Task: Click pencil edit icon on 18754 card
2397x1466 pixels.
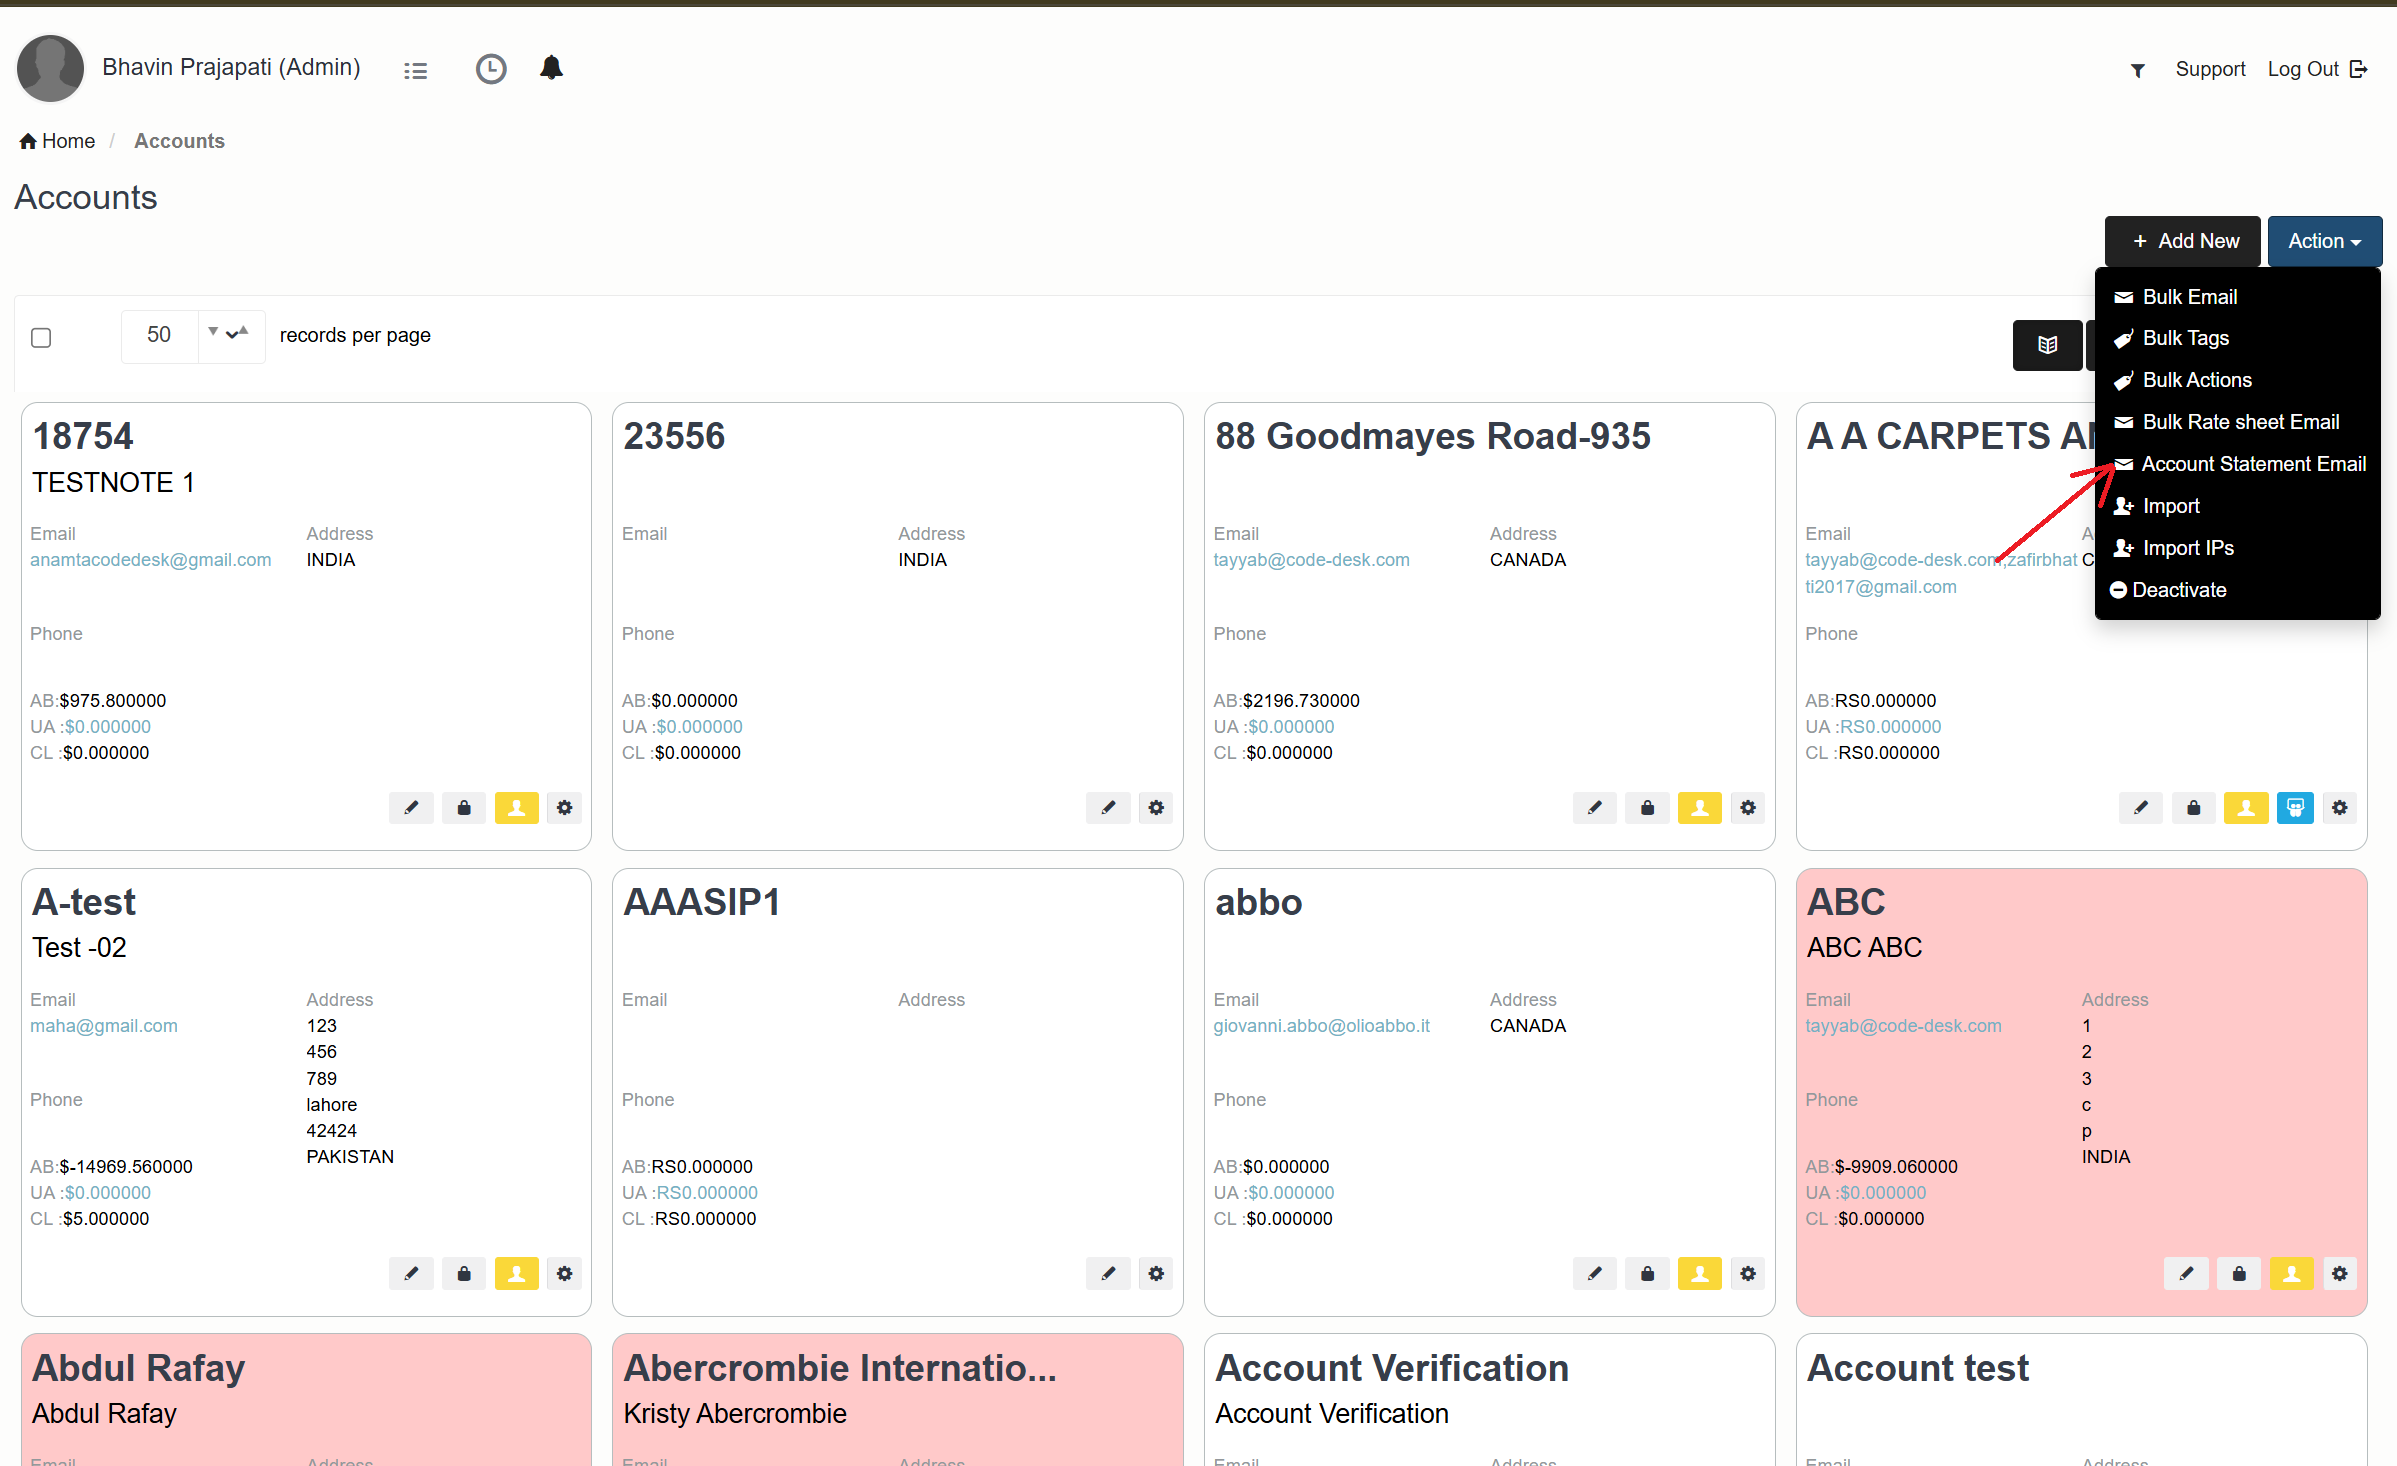Action: pos(411,808)
